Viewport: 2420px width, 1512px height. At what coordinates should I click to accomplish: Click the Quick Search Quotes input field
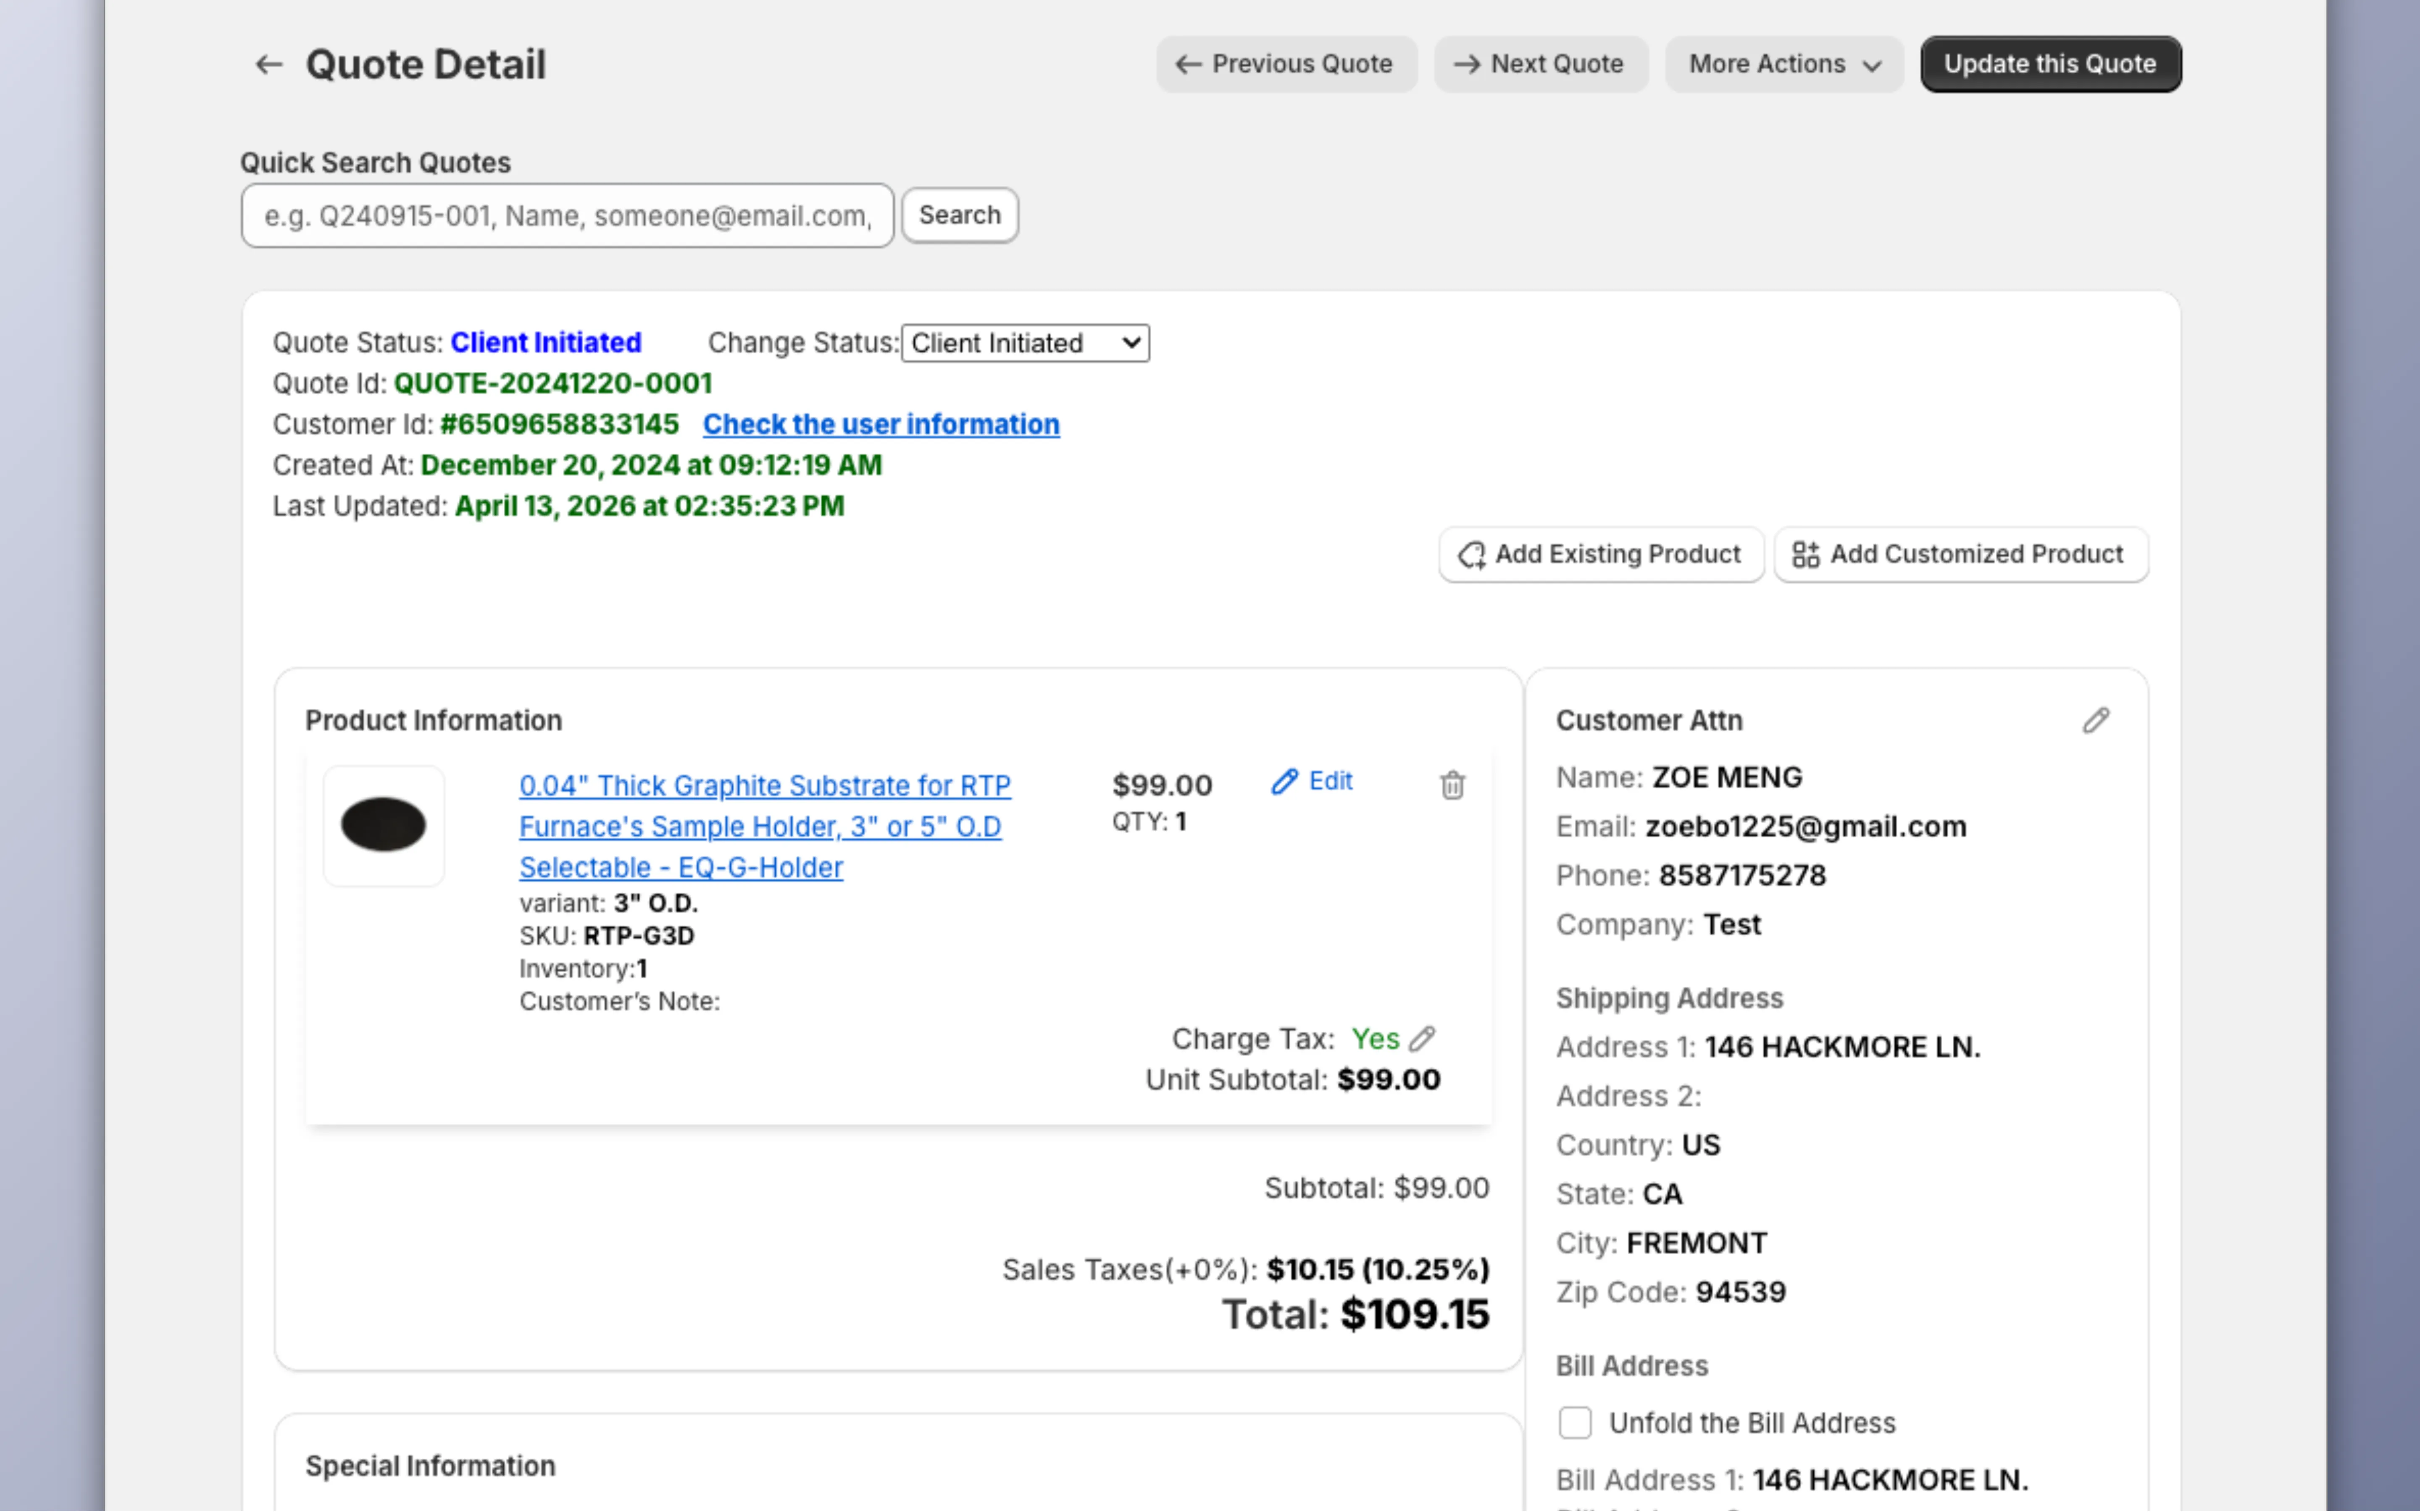pyautogui.click(x=567, y=215)
